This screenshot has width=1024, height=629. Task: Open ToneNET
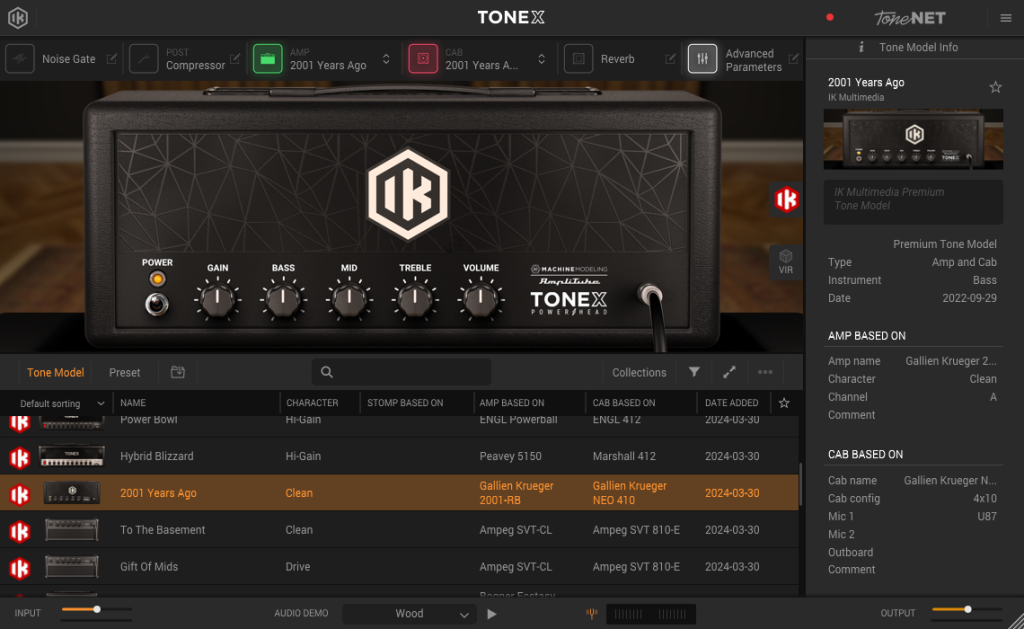(910, 18)
